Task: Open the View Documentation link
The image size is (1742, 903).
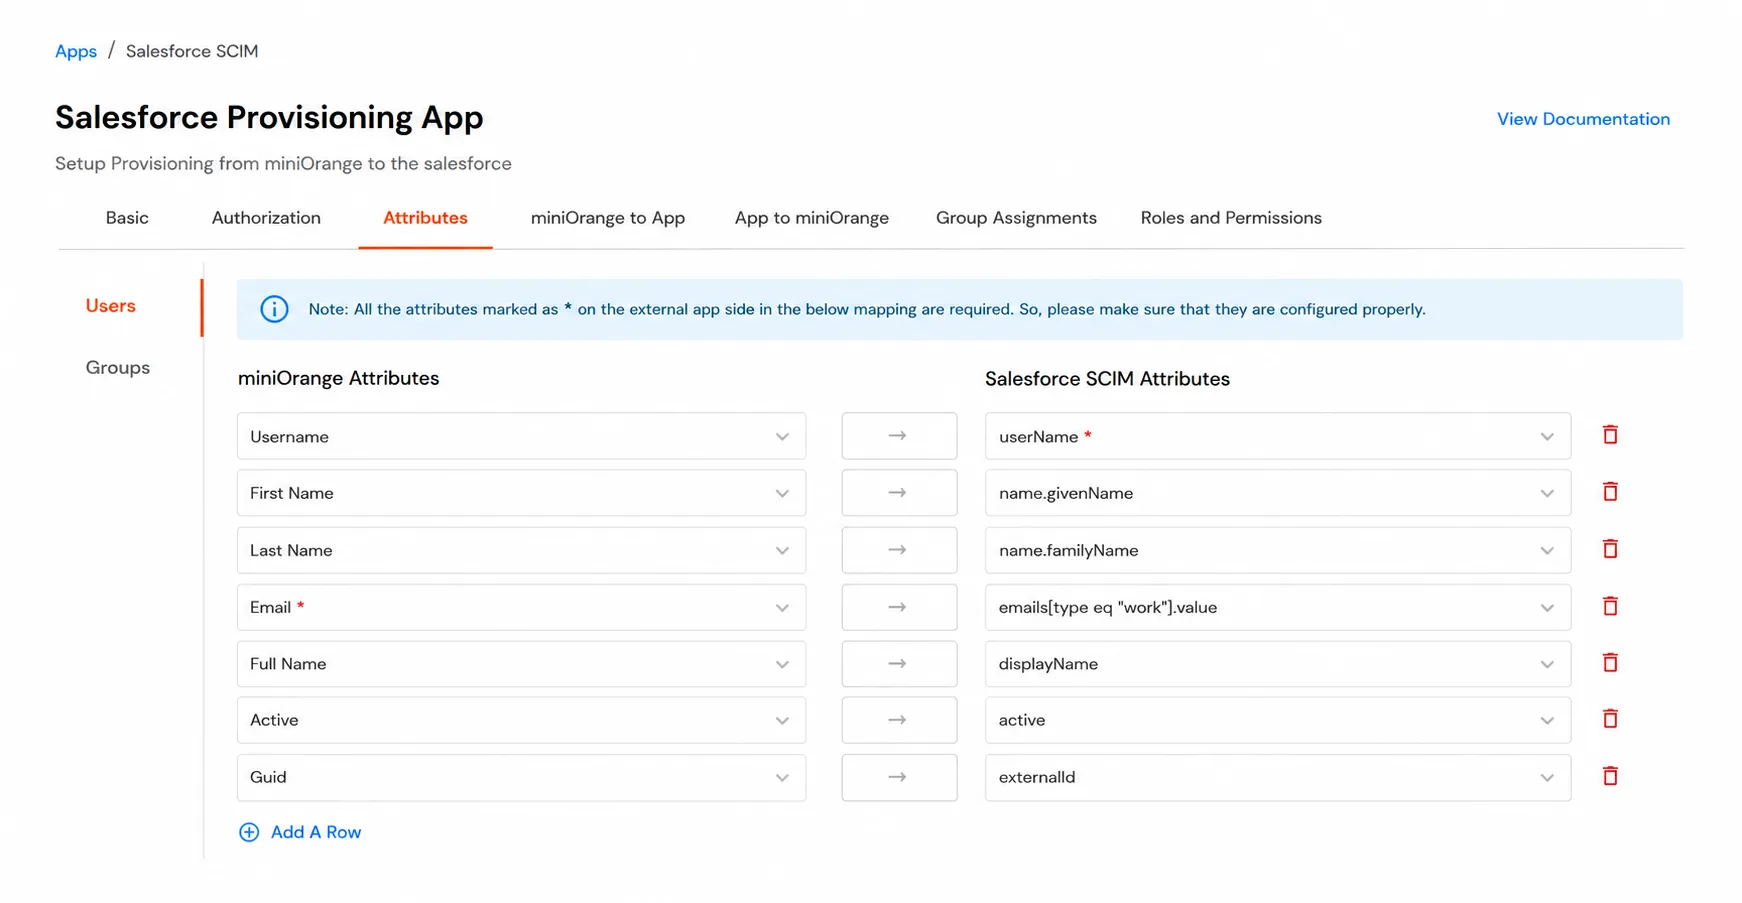Action: (x=1583, y=119)
